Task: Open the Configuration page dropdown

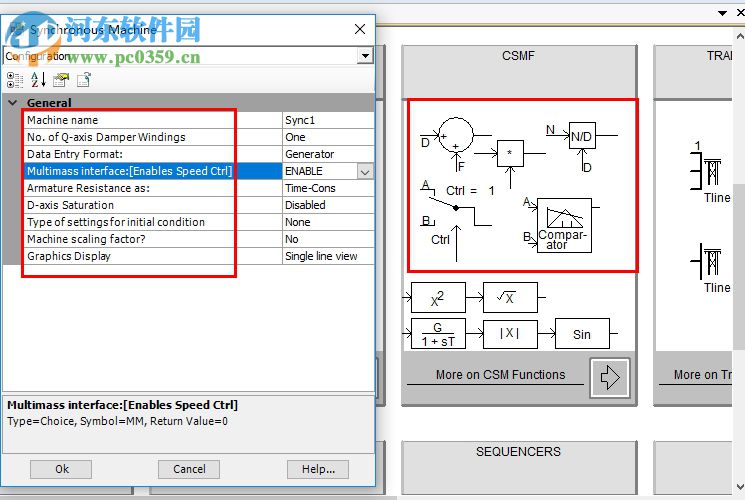Action: coord(365,56)
